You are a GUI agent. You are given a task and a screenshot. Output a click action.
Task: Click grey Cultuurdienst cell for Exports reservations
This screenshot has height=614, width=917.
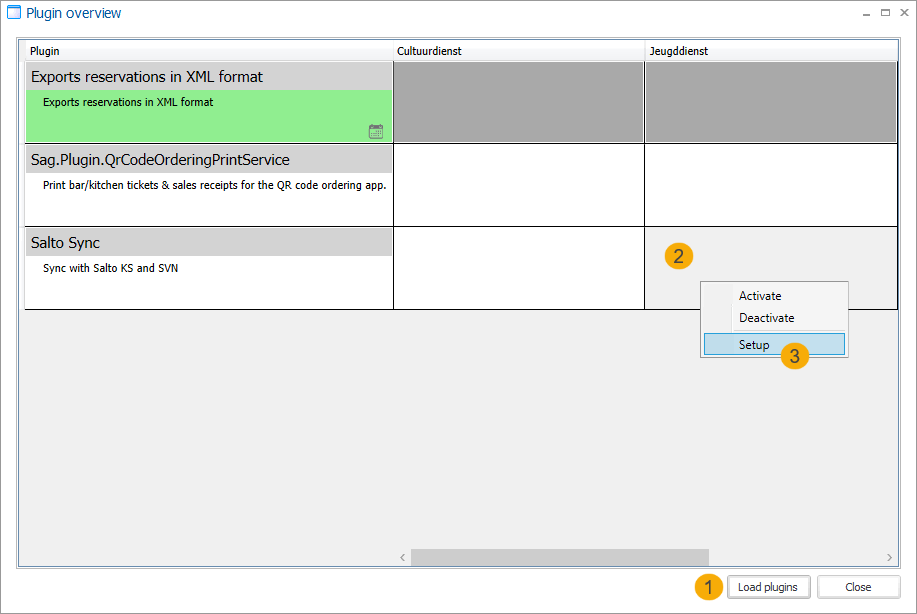pyautogui.click(x=518, y=102)
